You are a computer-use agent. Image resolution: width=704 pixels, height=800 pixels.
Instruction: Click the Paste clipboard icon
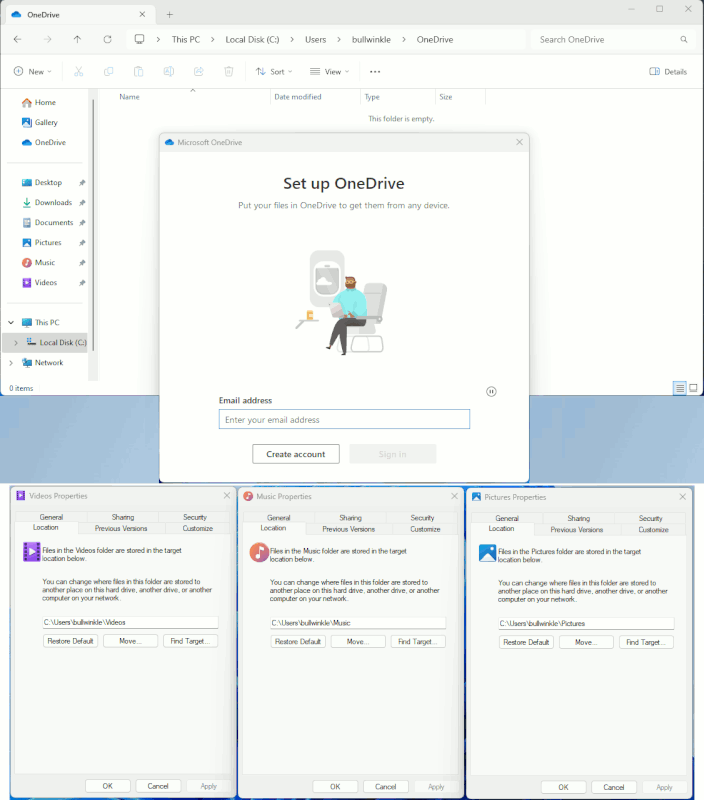[x=138, y=71]
